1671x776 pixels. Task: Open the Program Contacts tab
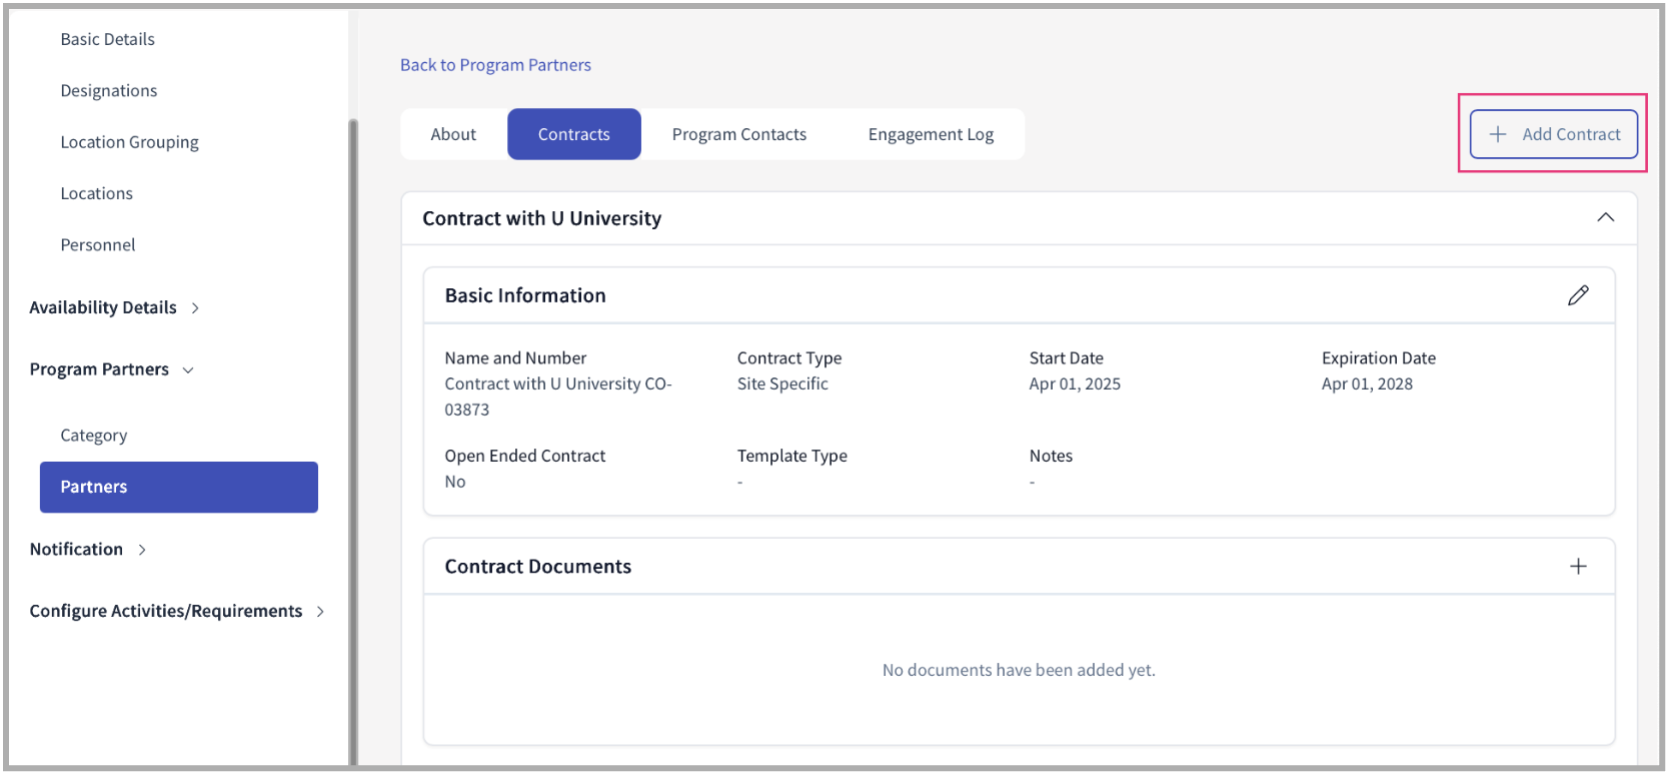click(738, 134)
